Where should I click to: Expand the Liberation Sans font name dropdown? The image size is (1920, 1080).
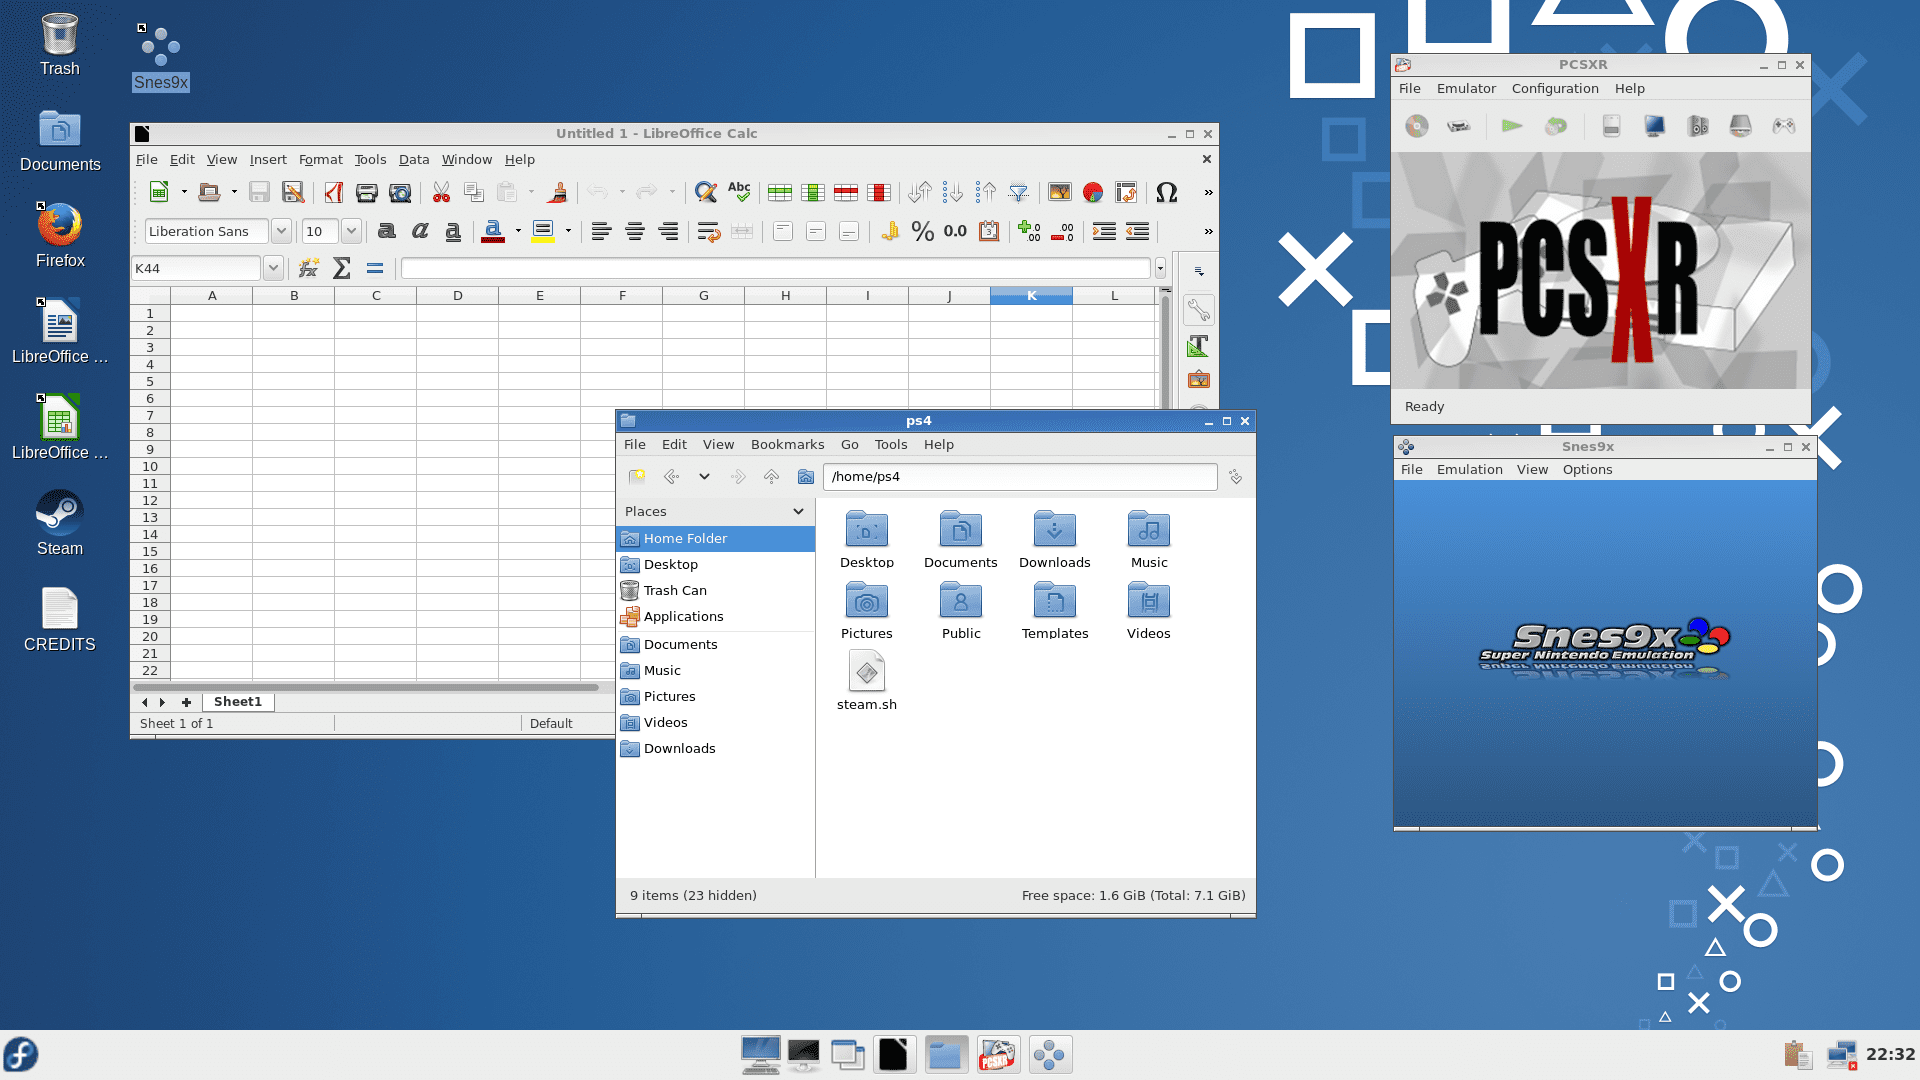[281, 231]
